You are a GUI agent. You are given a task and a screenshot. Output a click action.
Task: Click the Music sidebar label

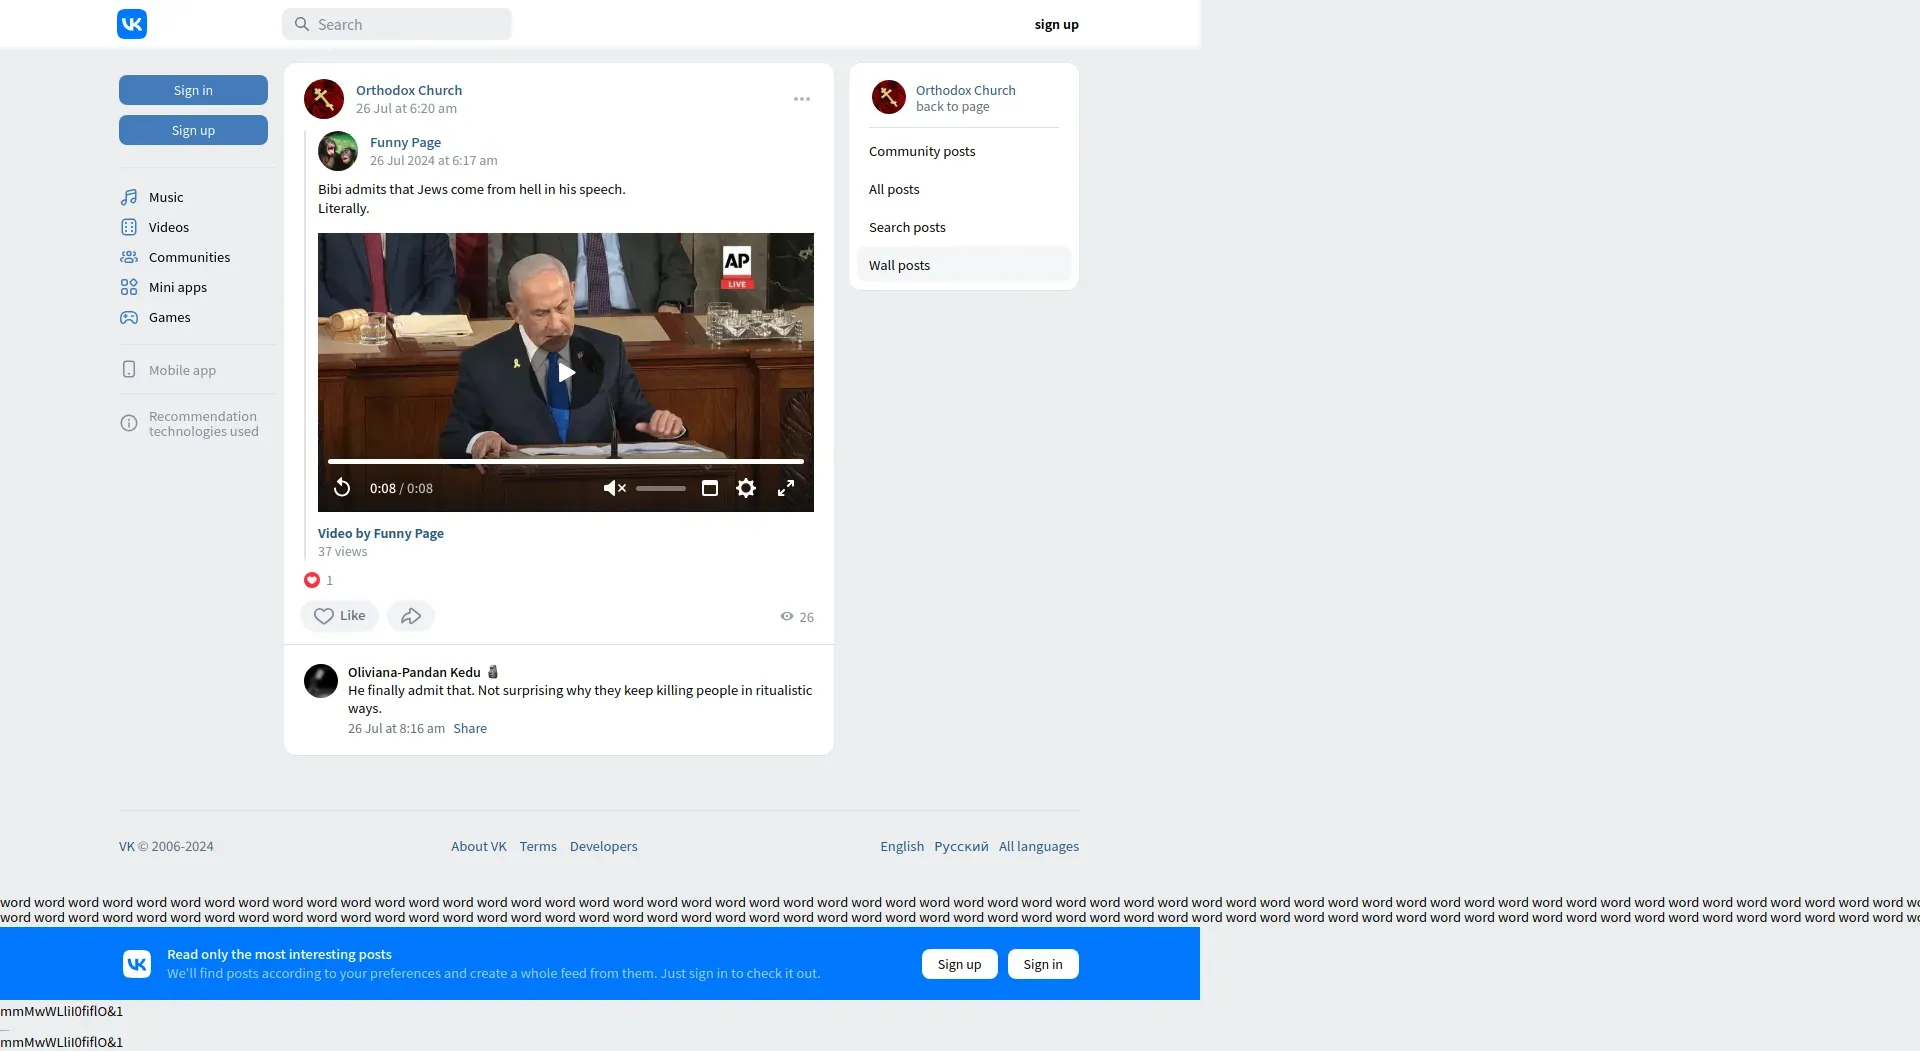click(166, 197)
